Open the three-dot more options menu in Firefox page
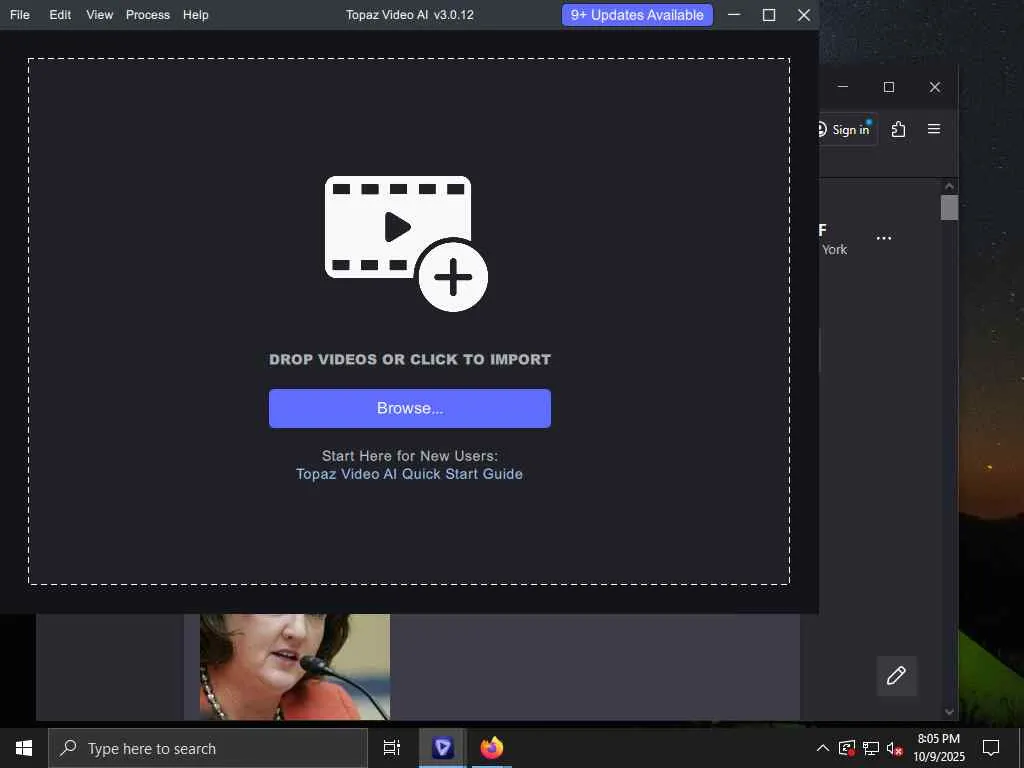The width and height of the screenshot is (1024, 768). pyautogui.click(x=884, y=238)
